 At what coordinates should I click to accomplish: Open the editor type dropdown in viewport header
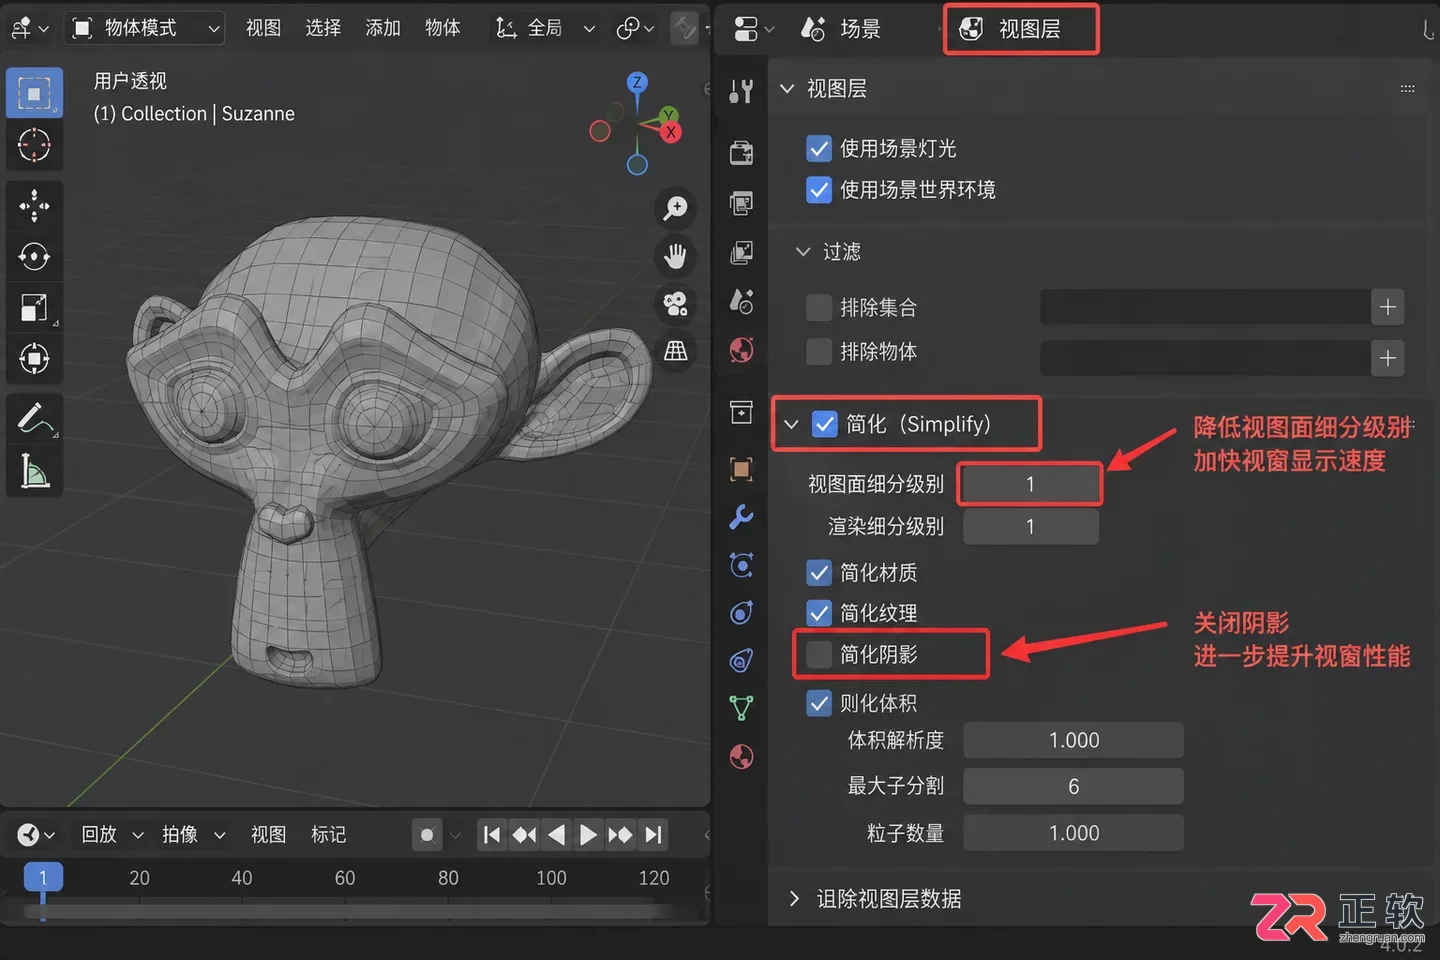(30, 28)
